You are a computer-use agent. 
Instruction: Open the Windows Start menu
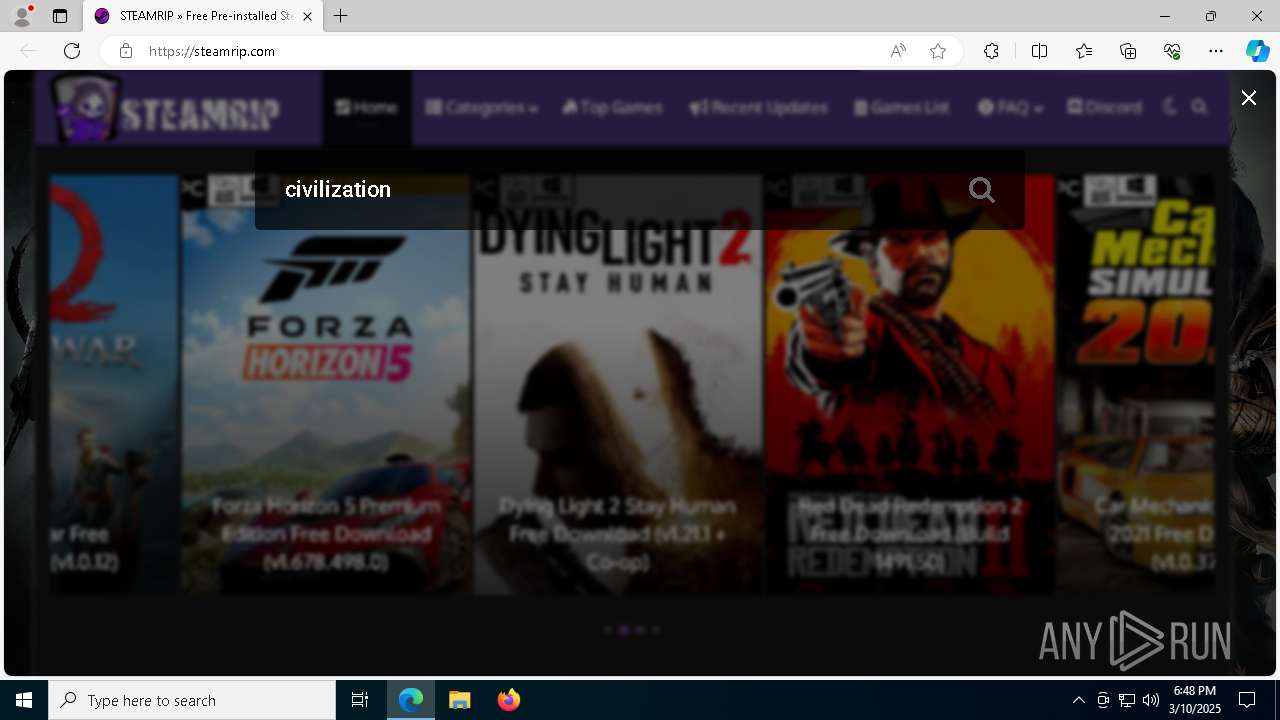[x=24, y=700]
